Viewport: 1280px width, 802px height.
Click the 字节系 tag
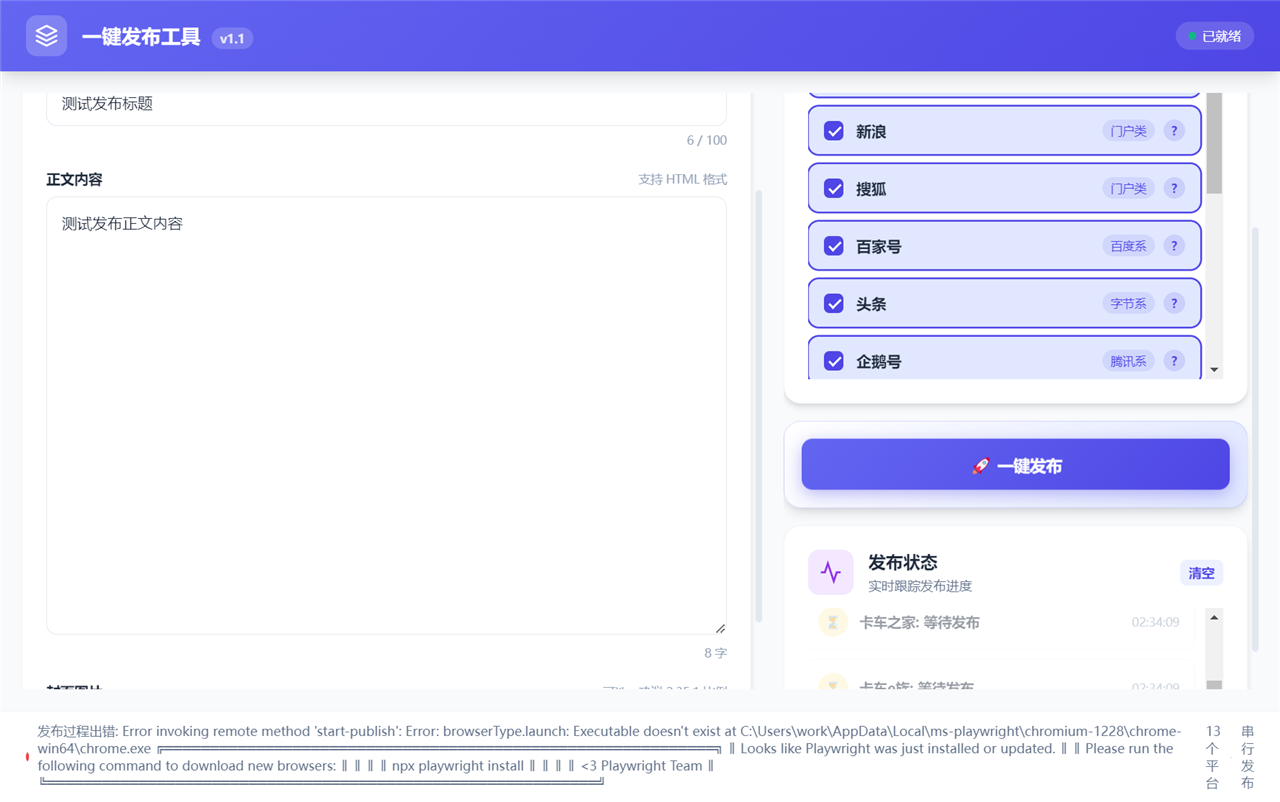1128,303
